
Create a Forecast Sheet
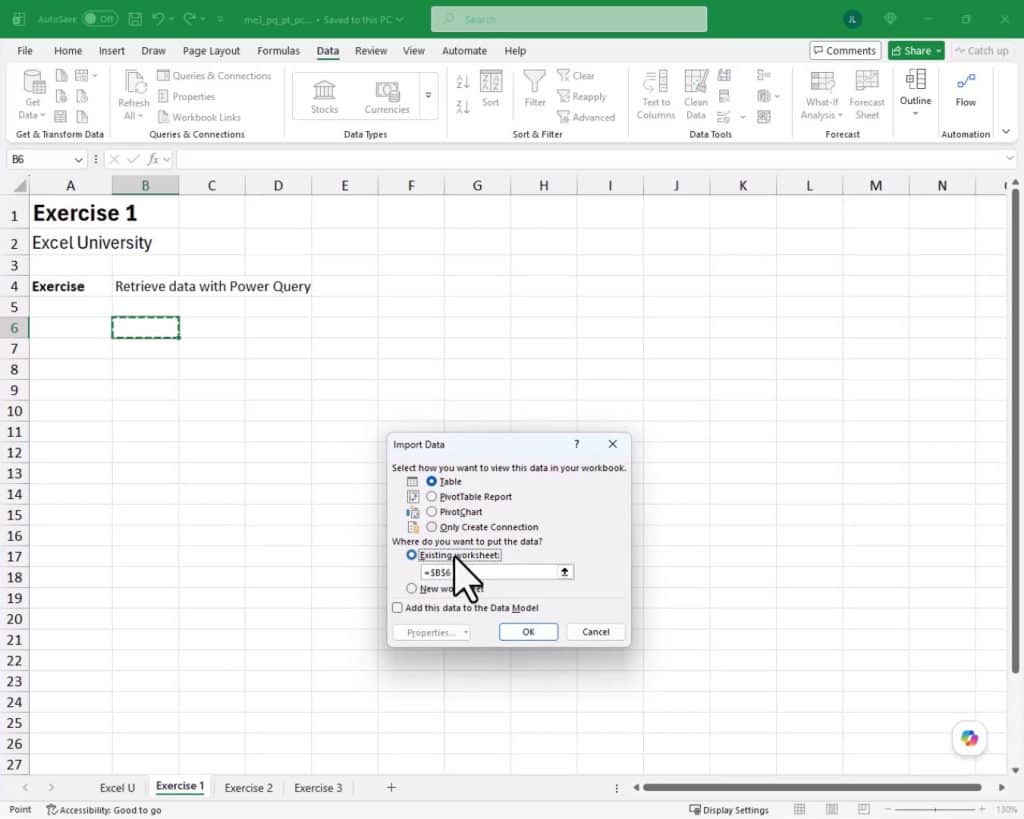pos(867,95)
